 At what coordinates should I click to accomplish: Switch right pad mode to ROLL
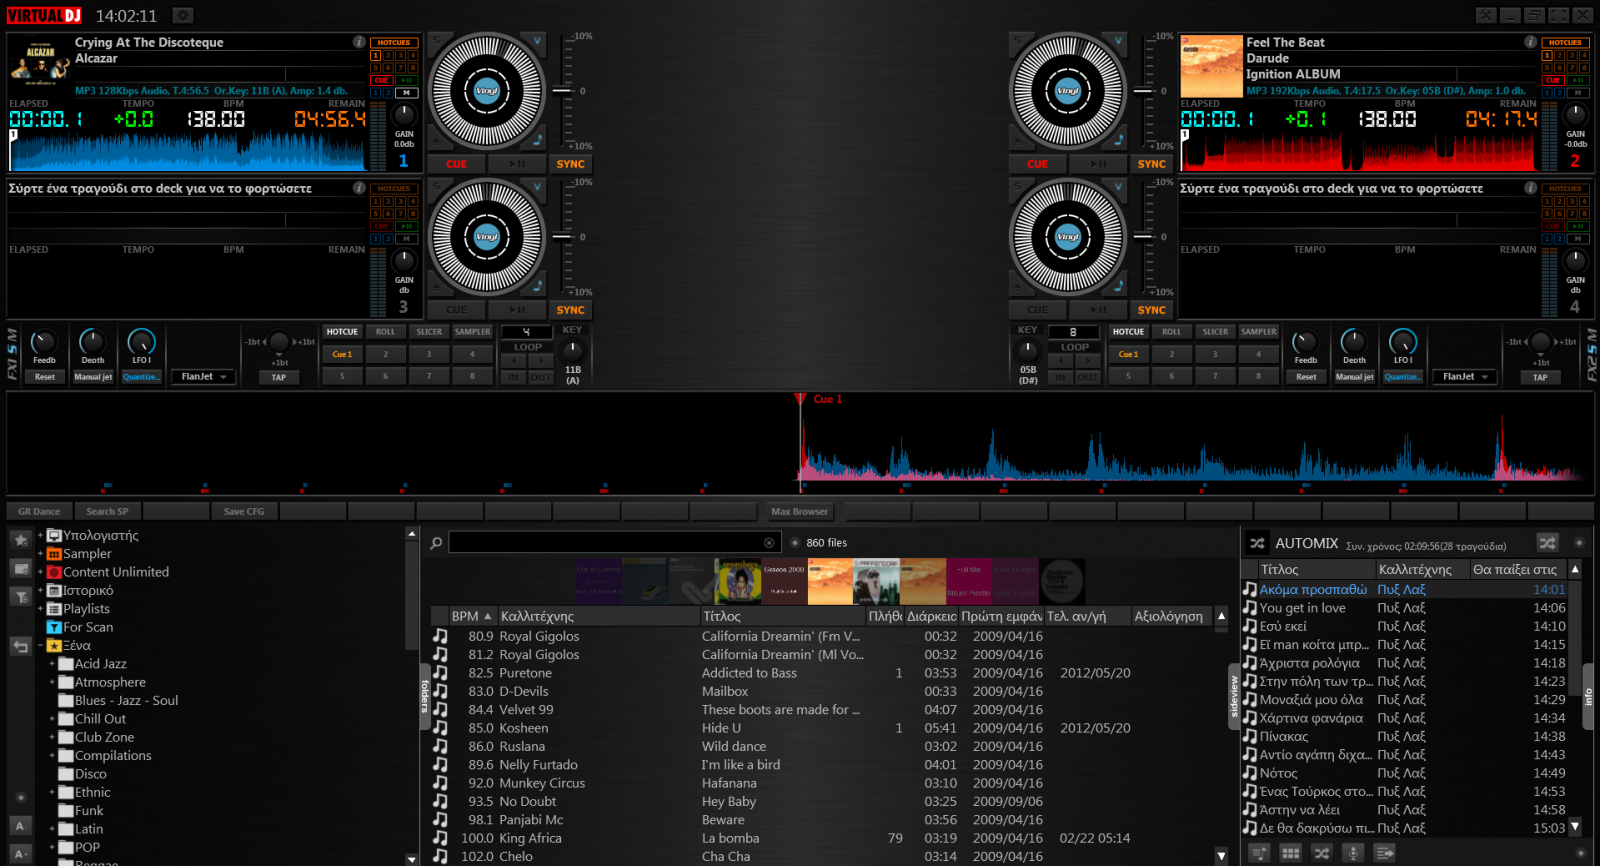click(x=1171, y=332)
